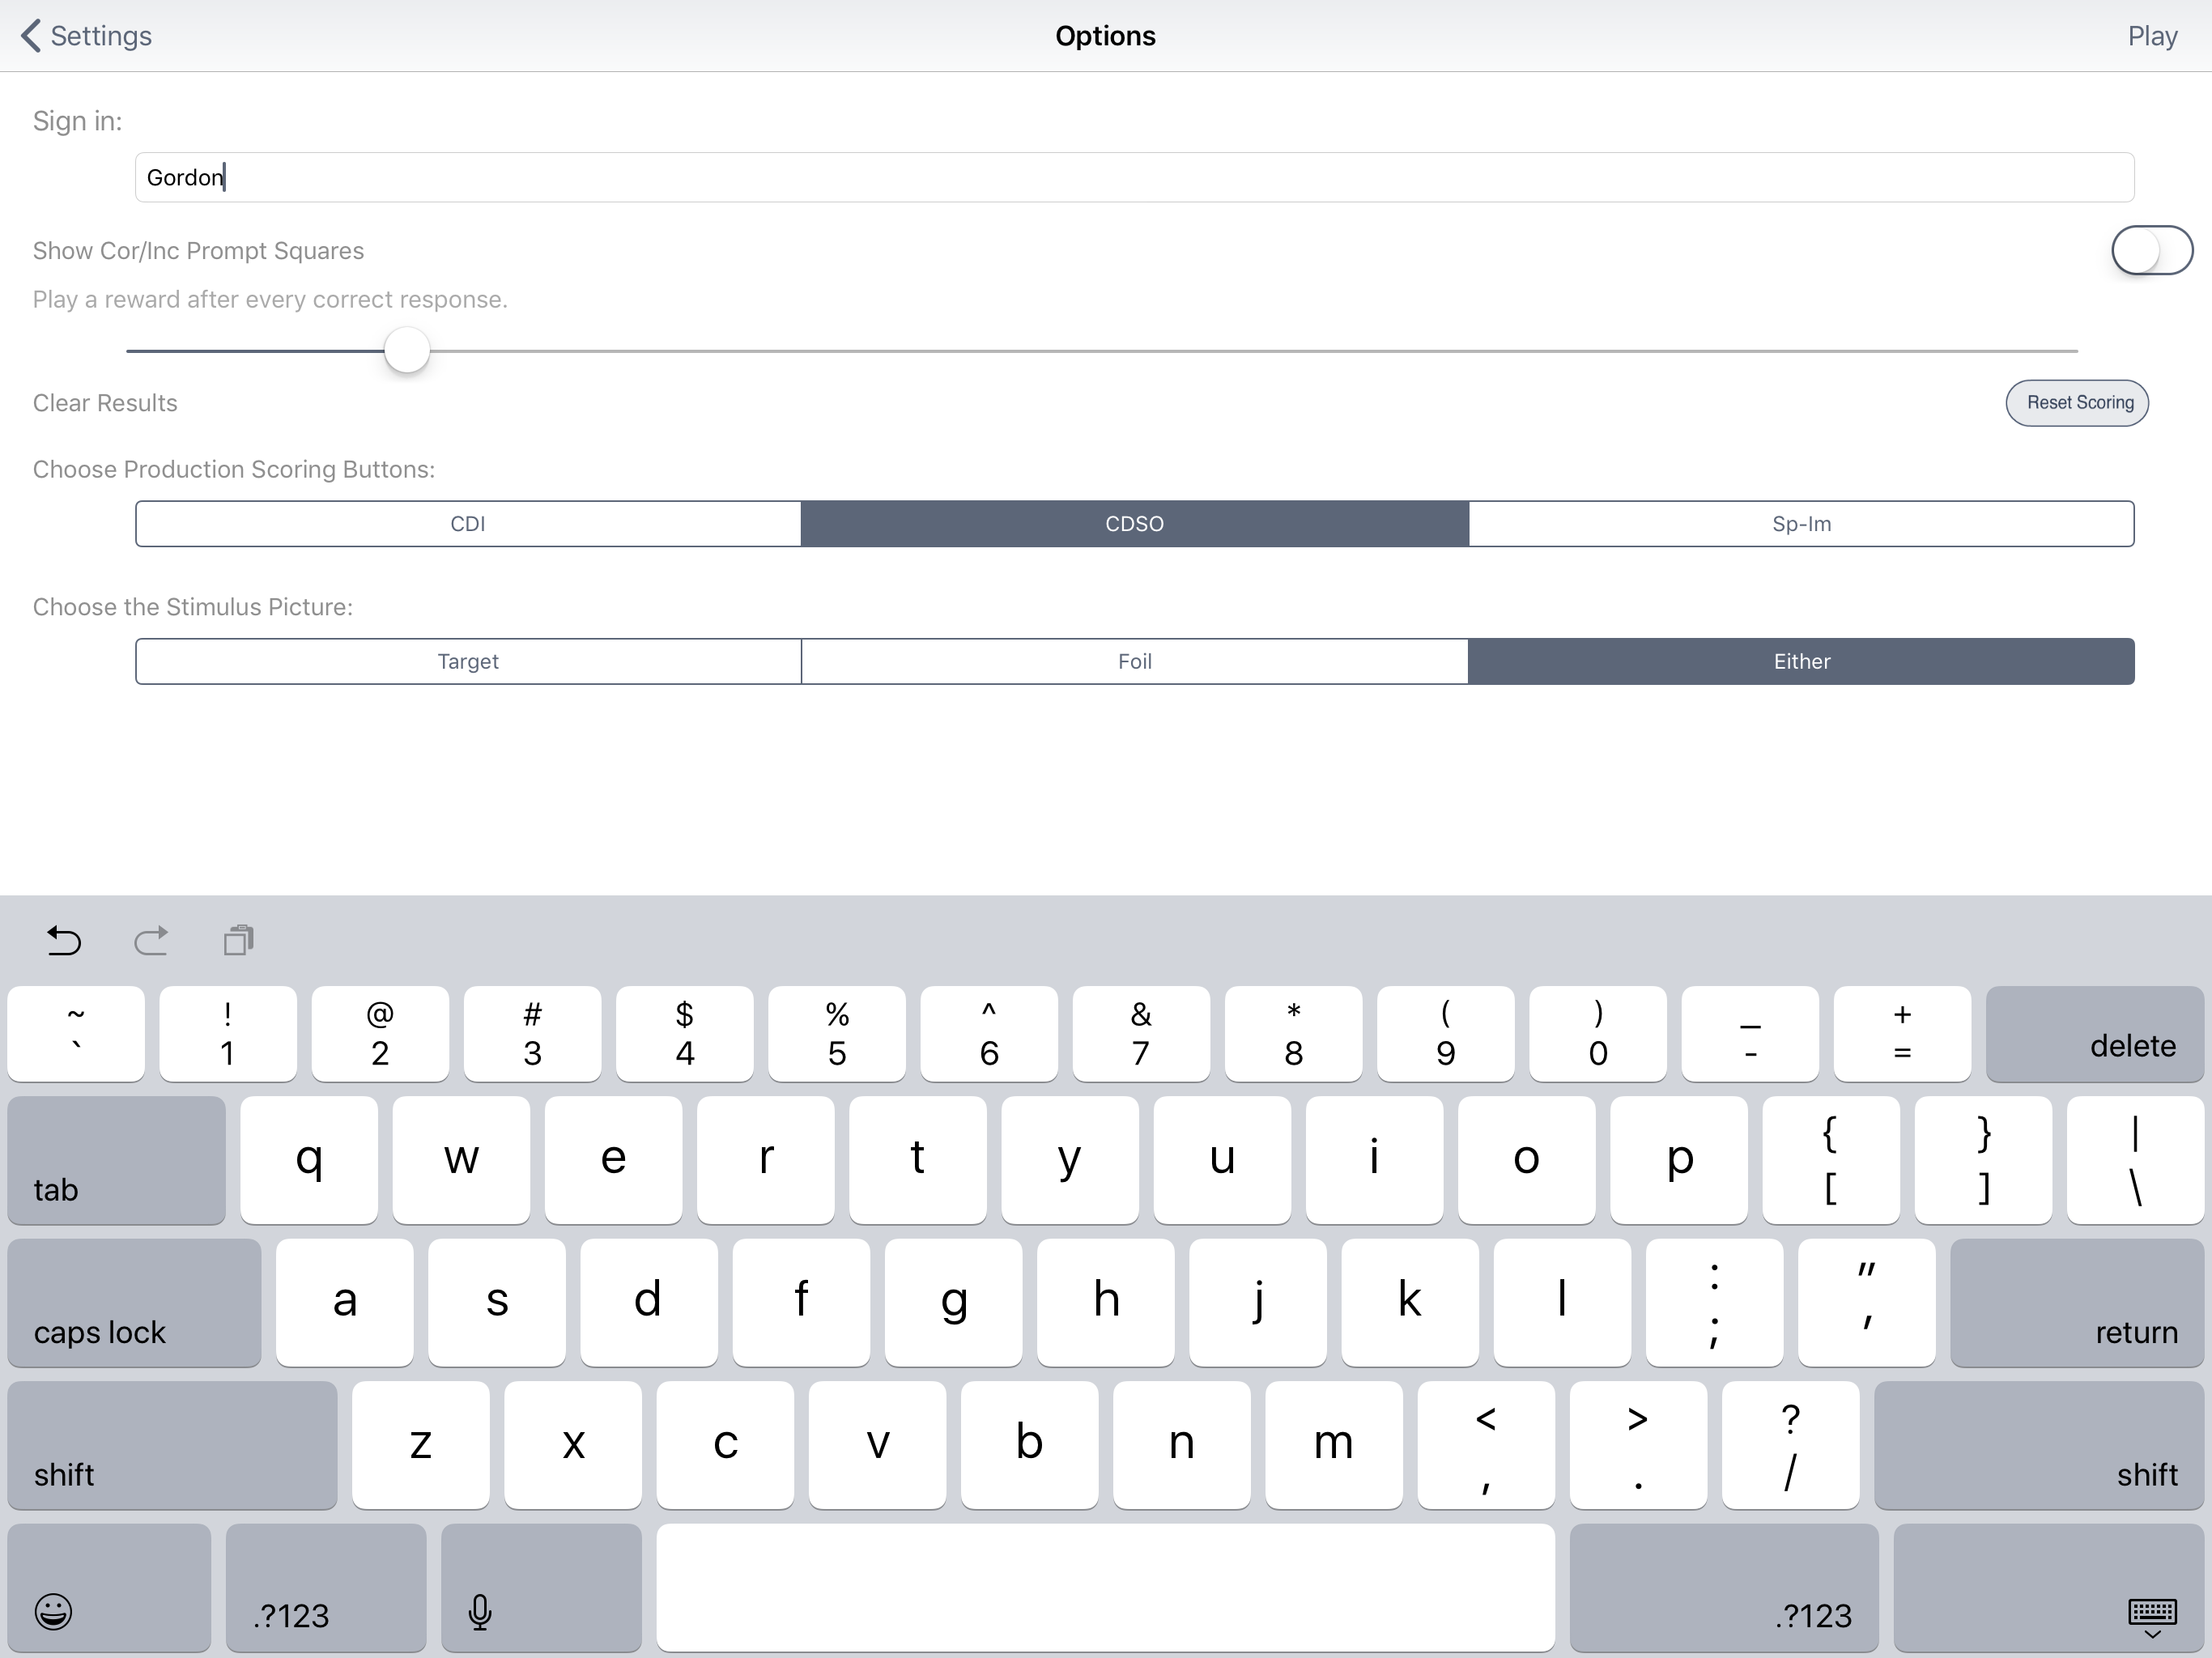This screenshot has height=1658, width=2212.
Task: Open the emoji keyboard with smiley icon
Action: tap(54, 1611)
